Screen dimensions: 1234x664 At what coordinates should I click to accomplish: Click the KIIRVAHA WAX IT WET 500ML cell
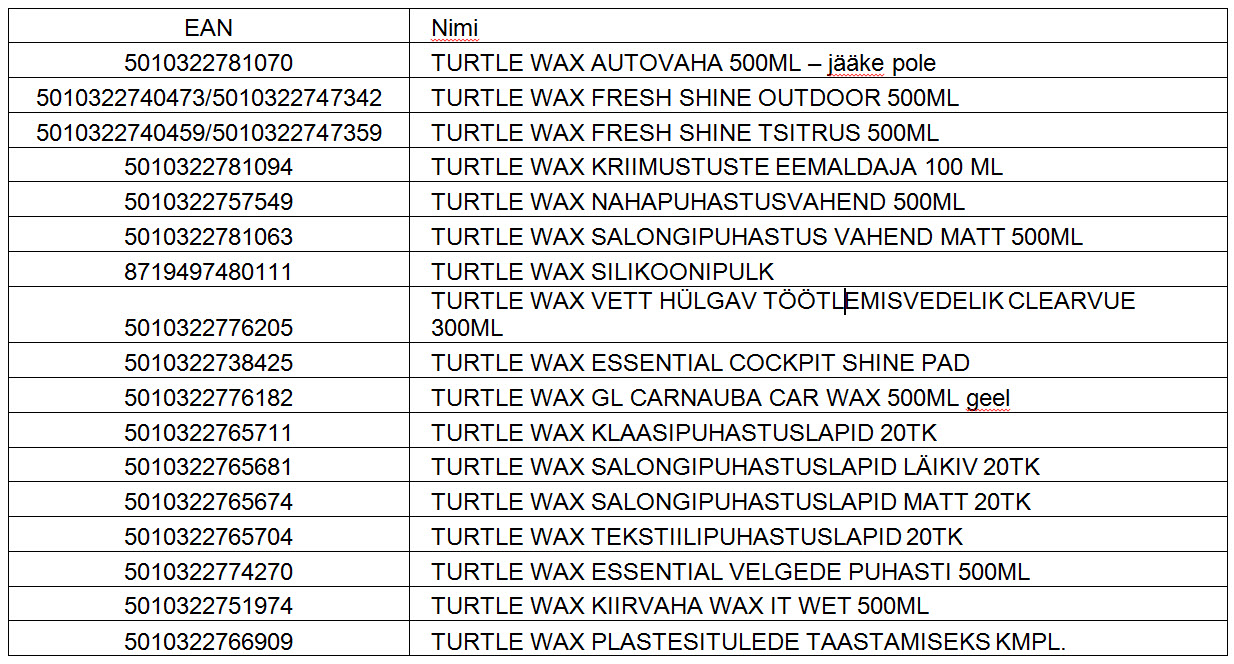click(818, 605)
